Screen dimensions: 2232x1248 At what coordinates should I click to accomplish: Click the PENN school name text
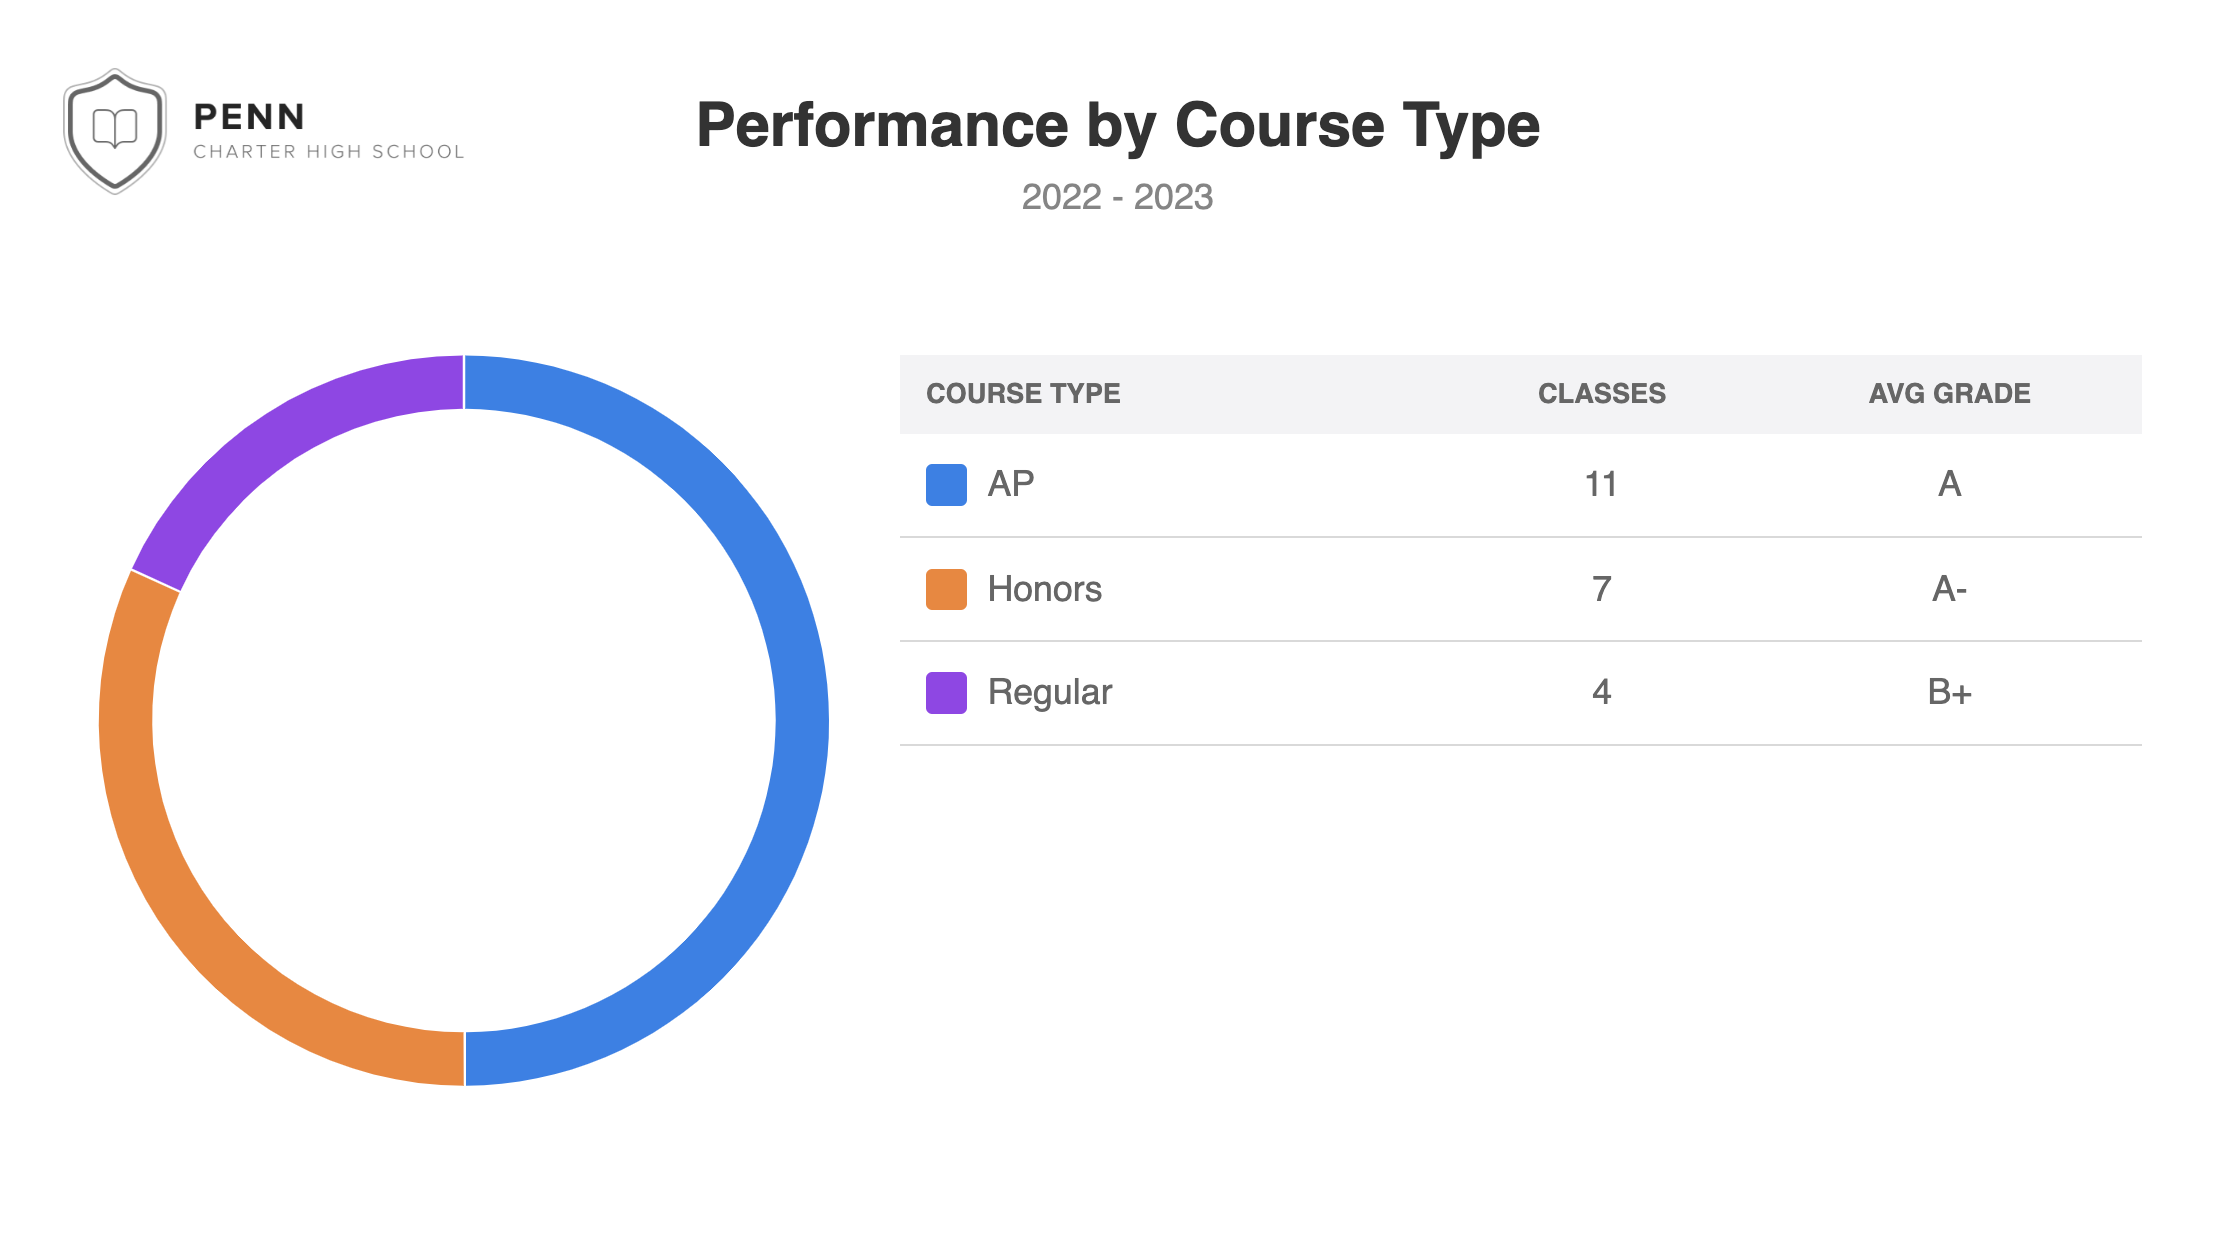coord(249,117)
